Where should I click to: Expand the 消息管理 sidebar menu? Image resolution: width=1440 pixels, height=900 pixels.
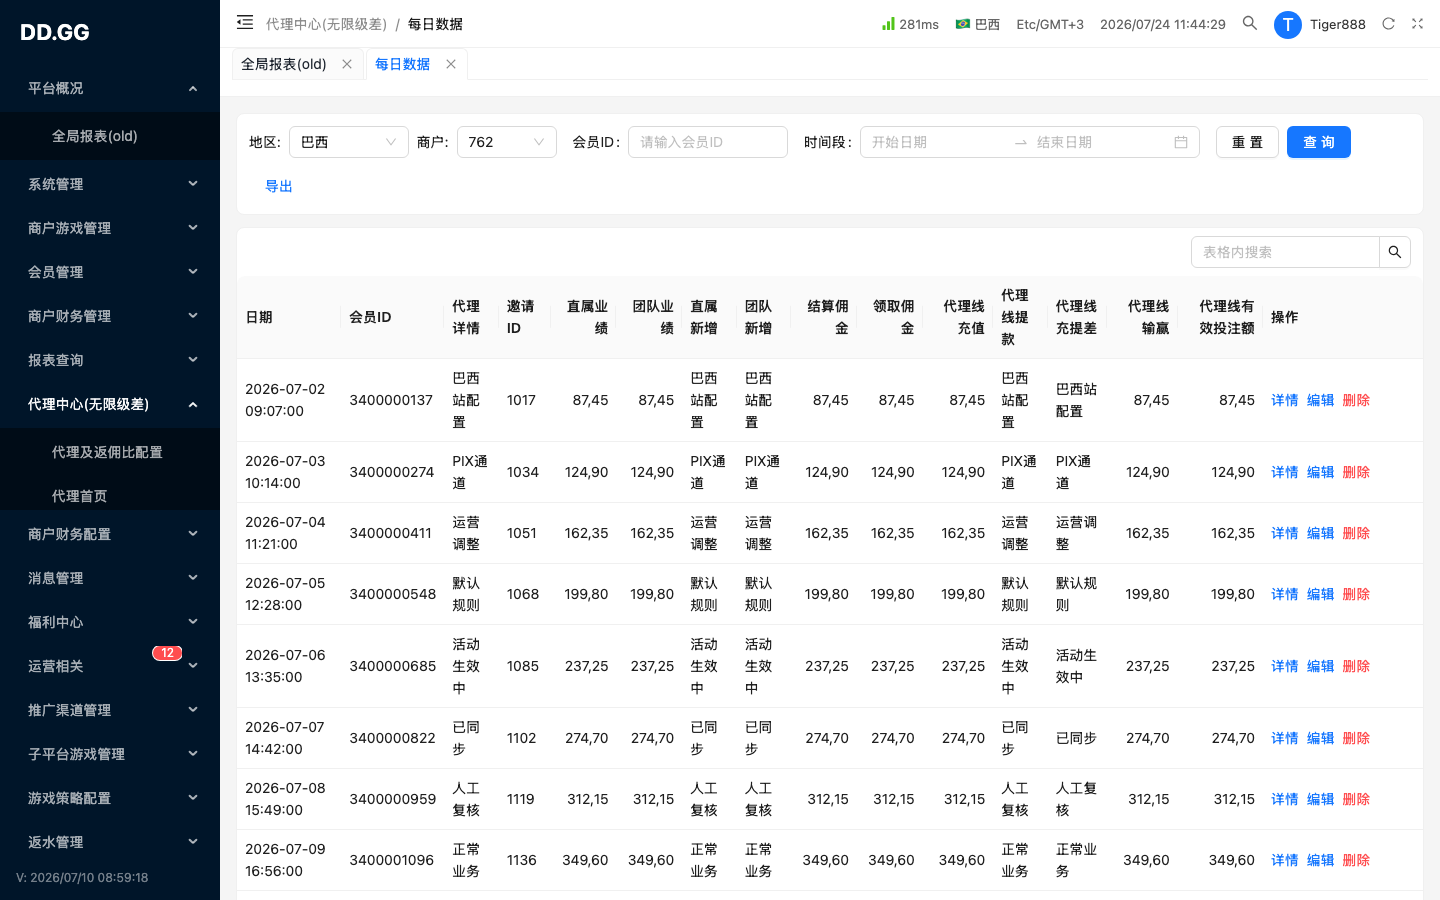[110, 578]
